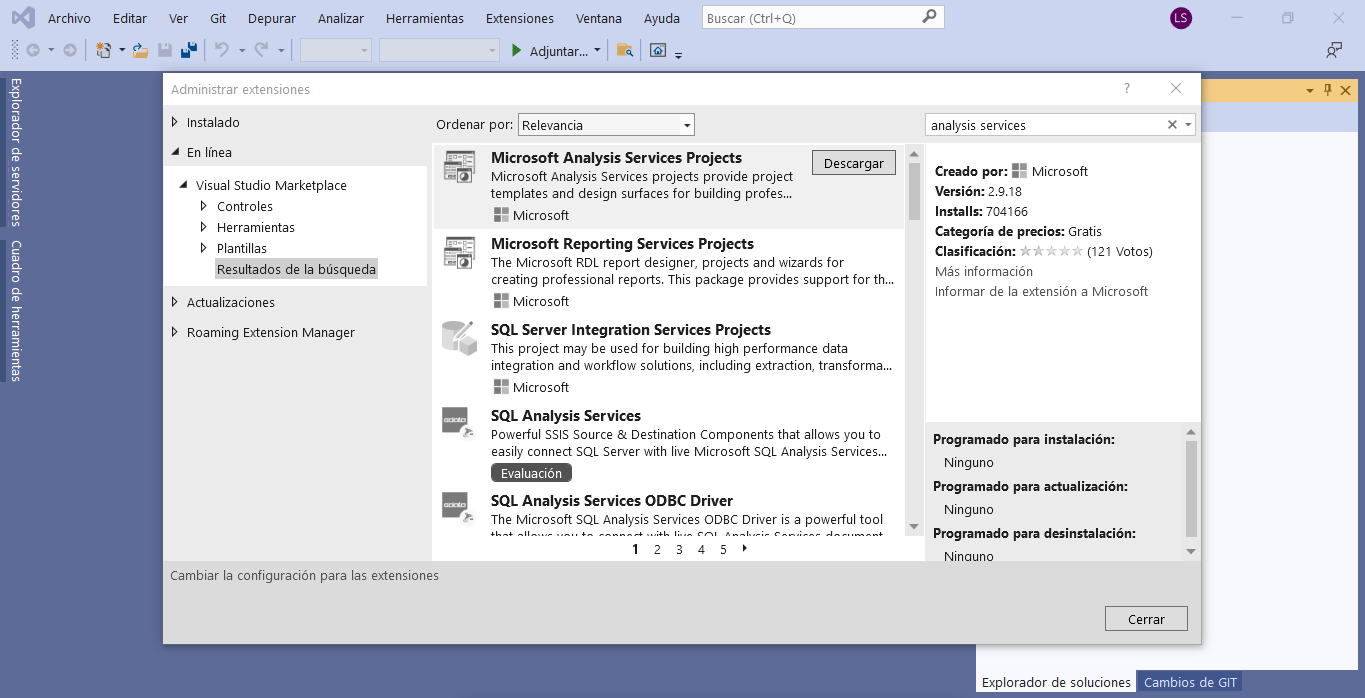Viewport: 1365px width, 698px height.
Task: Switch to the Cambios de GIT tab
Action: click(1190, 682)
